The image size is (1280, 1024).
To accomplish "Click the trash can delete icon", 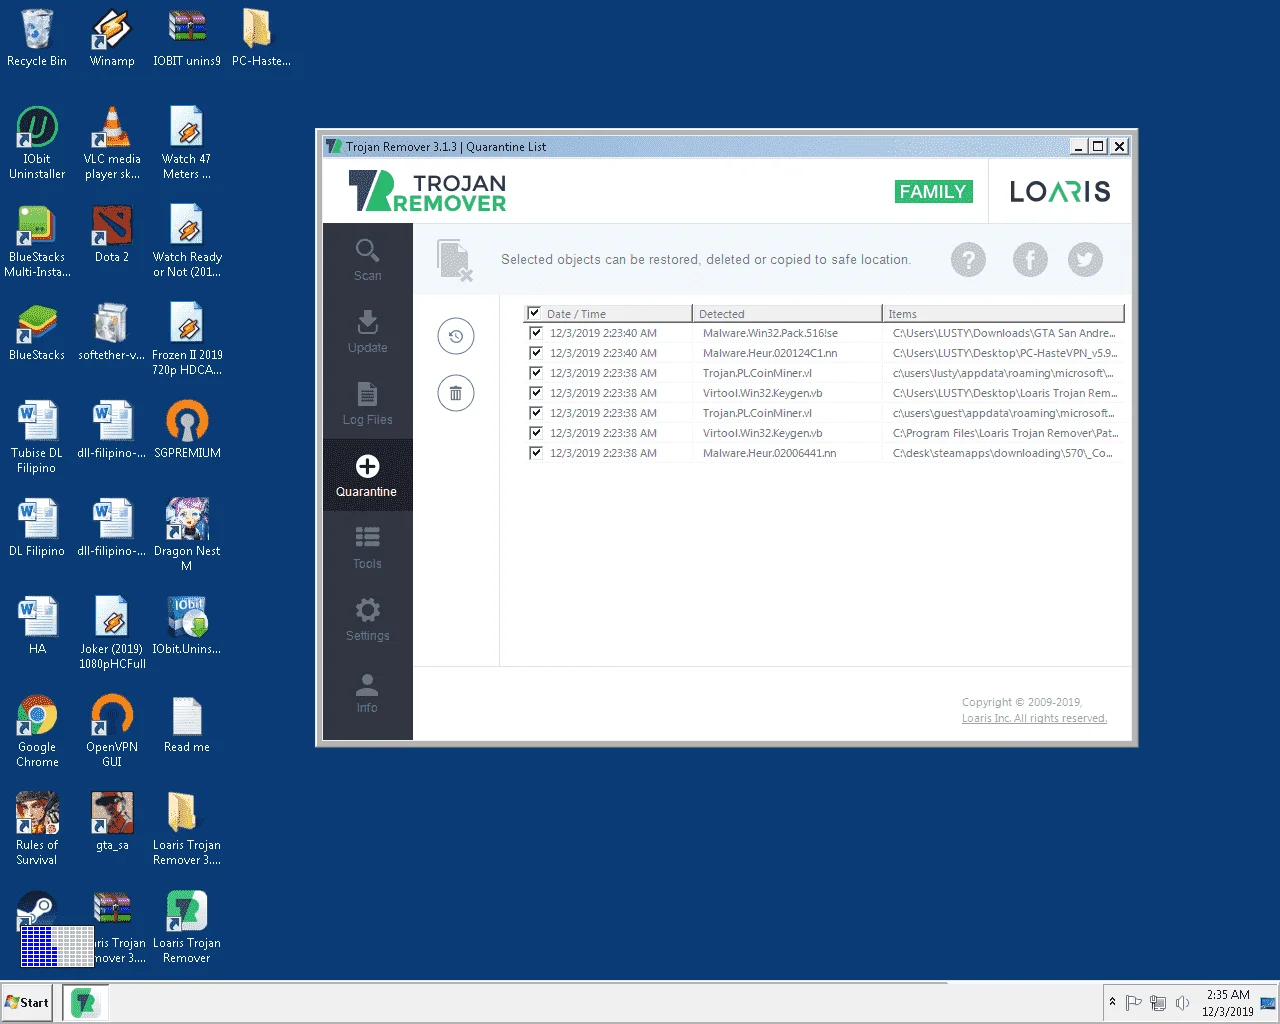I will tap(456, 393).
